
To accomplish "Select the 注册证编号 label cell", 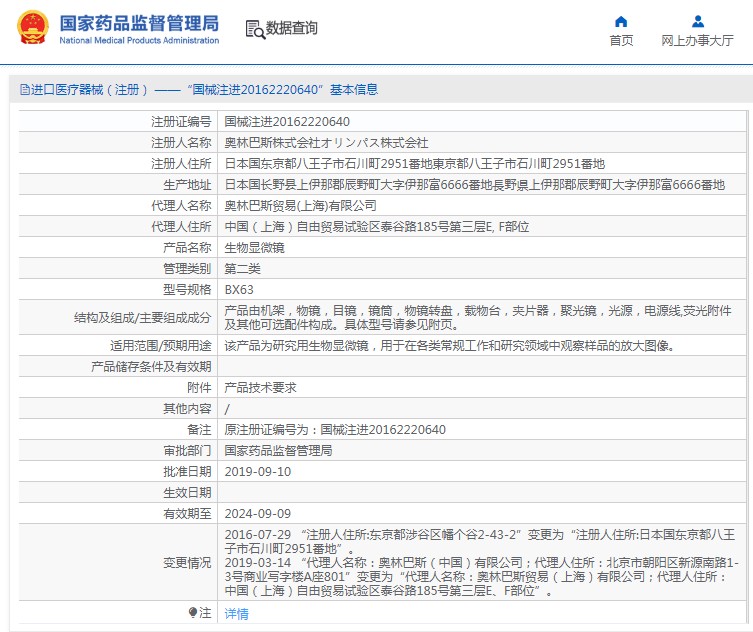I will tap(181, 122).
